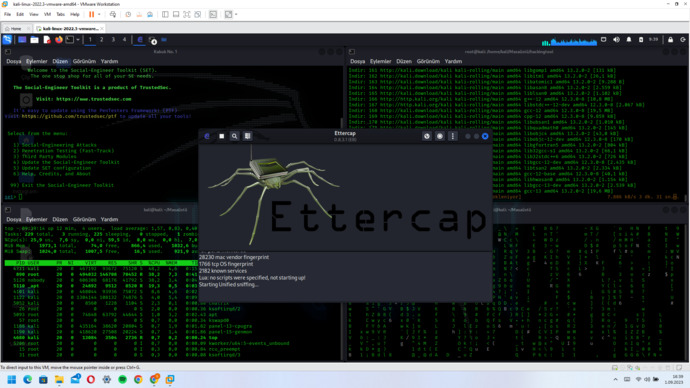Viewport: 690px width, 388px height.
Task: Open the Kali applications menu icon
Action: [7, 40]
